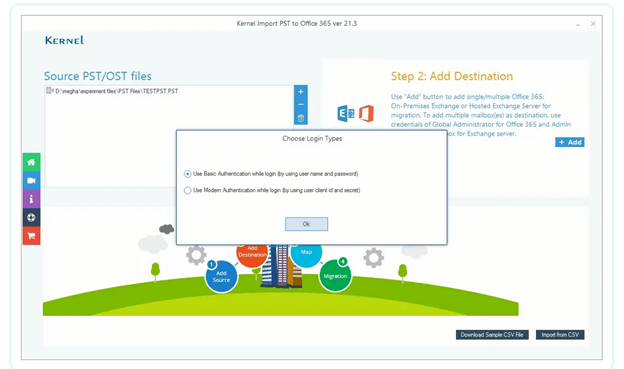The height and width of the screenshot is (369, 624).
Task: Click the blue Add destination button
Action: 570,142
